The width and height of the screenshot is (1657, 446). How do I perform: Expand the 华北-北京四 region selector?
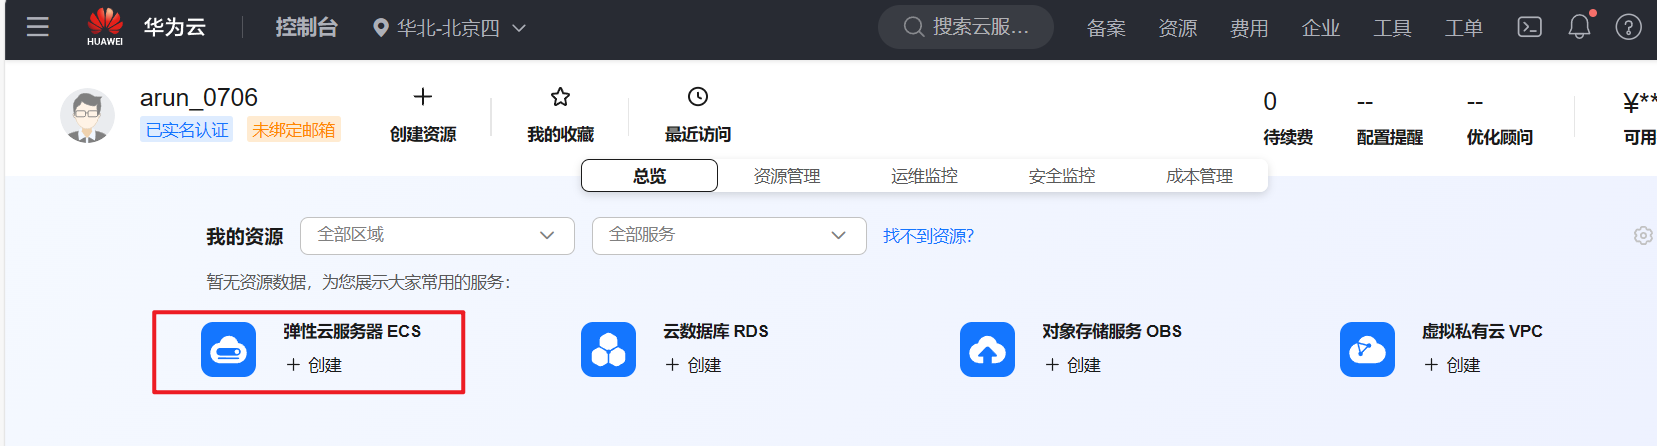tap(449, 28)
